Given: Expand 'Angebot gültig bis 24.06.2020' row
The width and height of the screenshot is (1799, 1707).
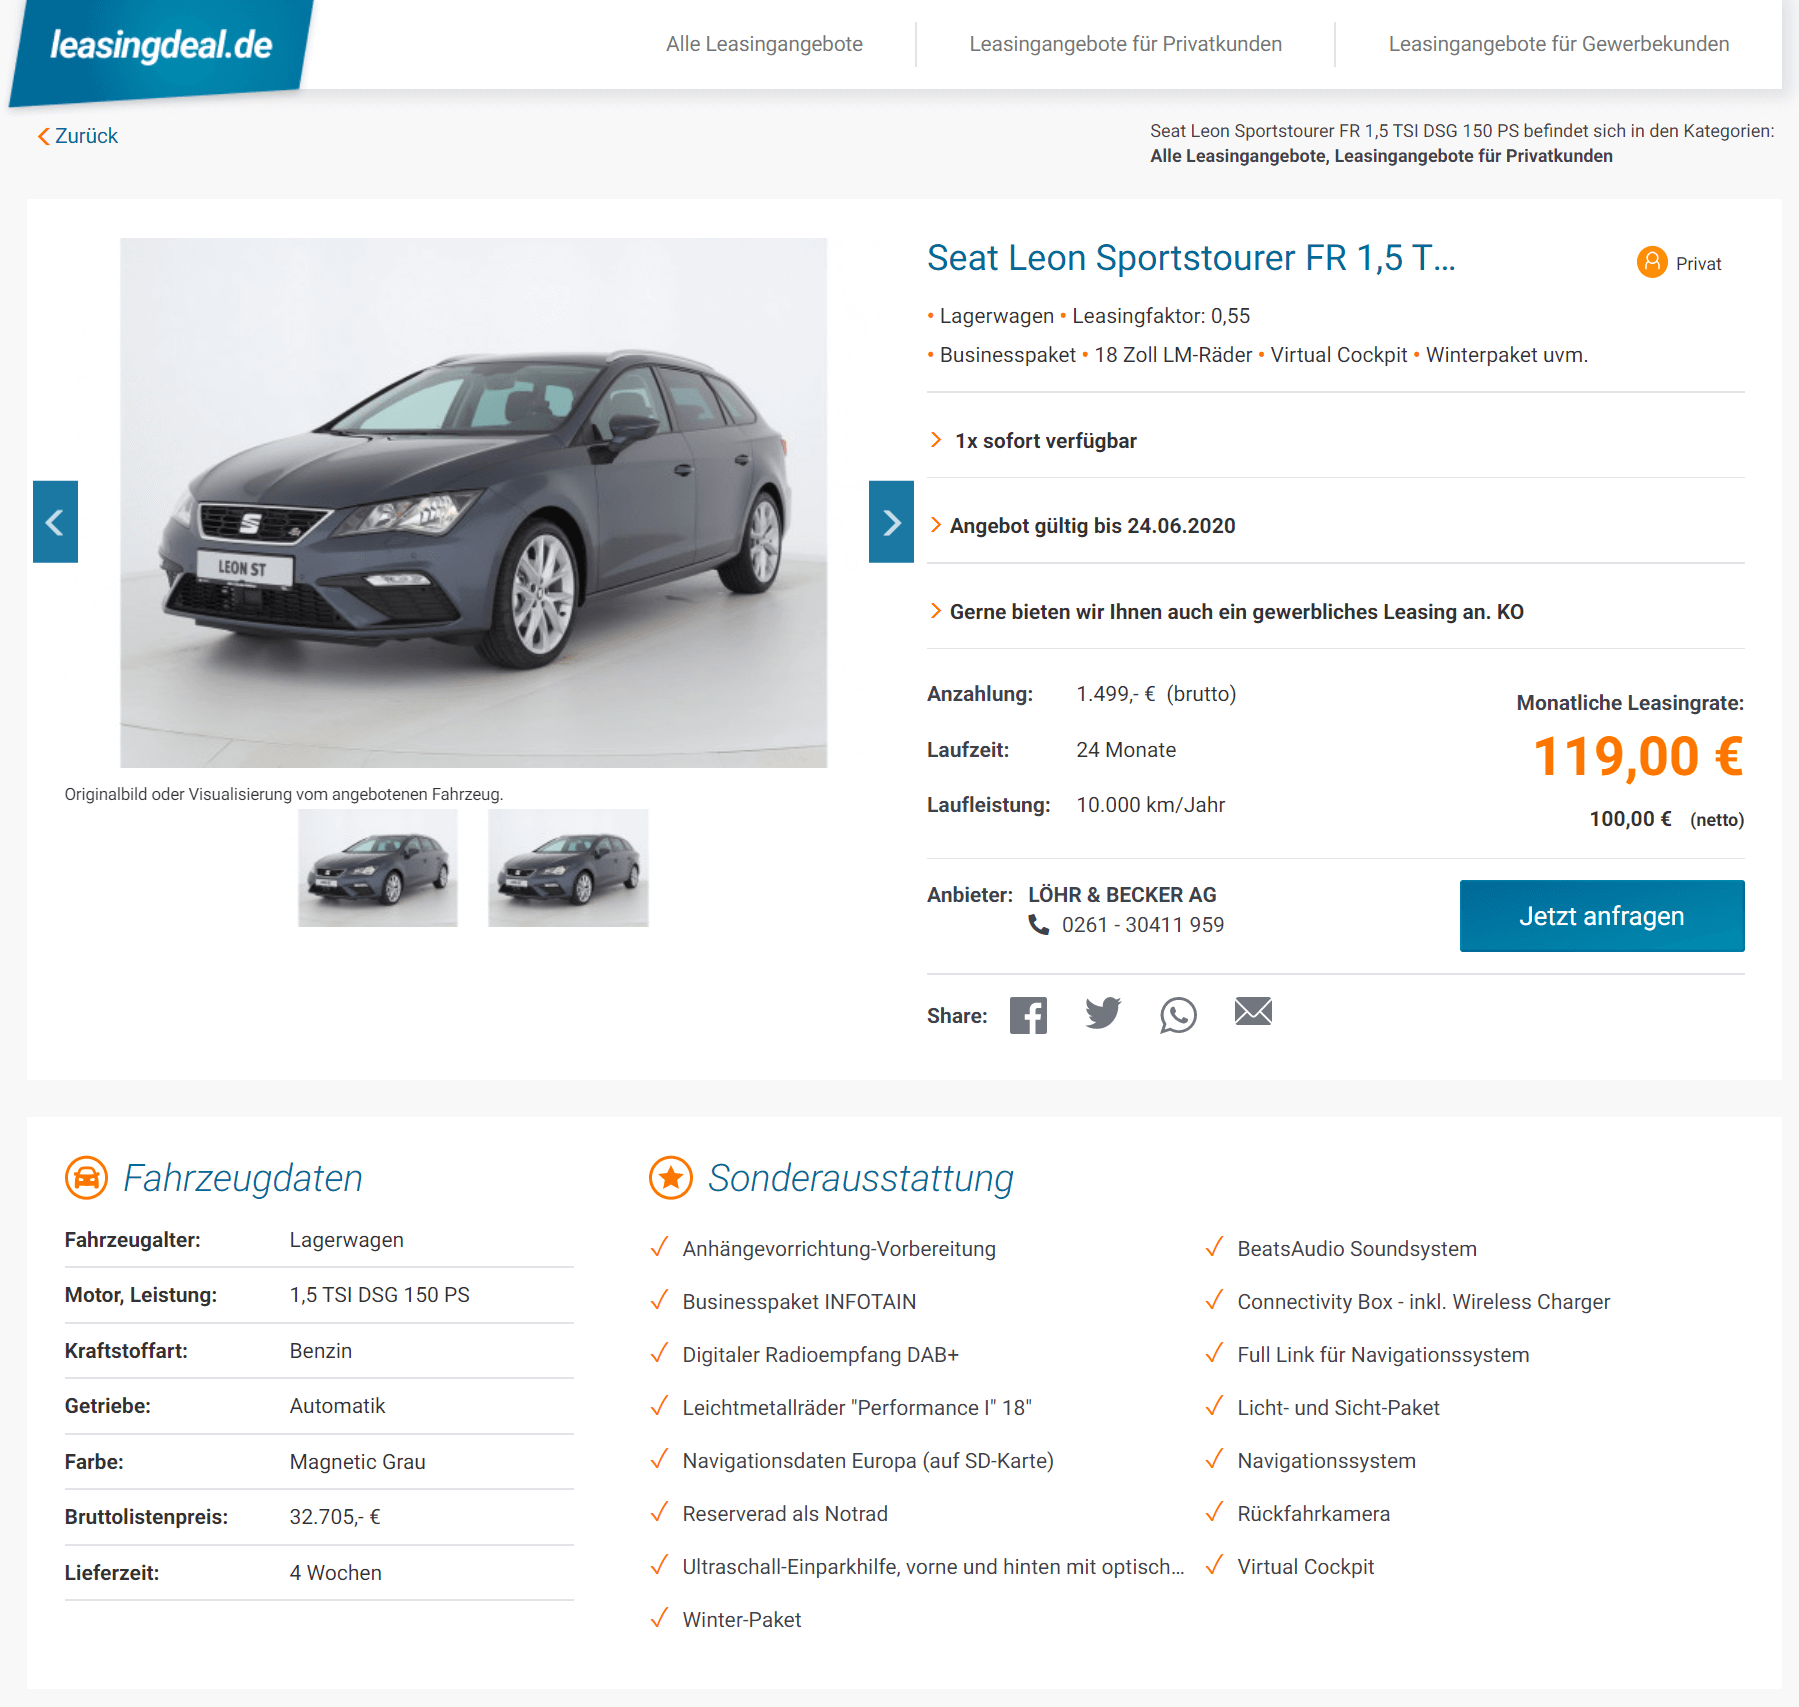Looking at the screenshot, I should [1335, 526].
